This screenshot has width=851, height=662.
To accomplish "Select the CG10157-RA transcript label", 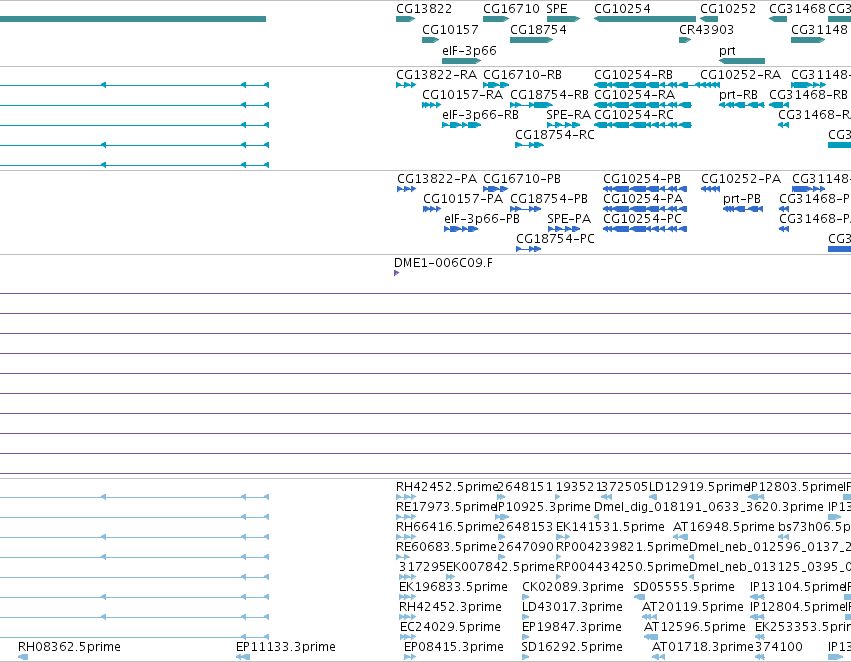I will click(463, 94).
